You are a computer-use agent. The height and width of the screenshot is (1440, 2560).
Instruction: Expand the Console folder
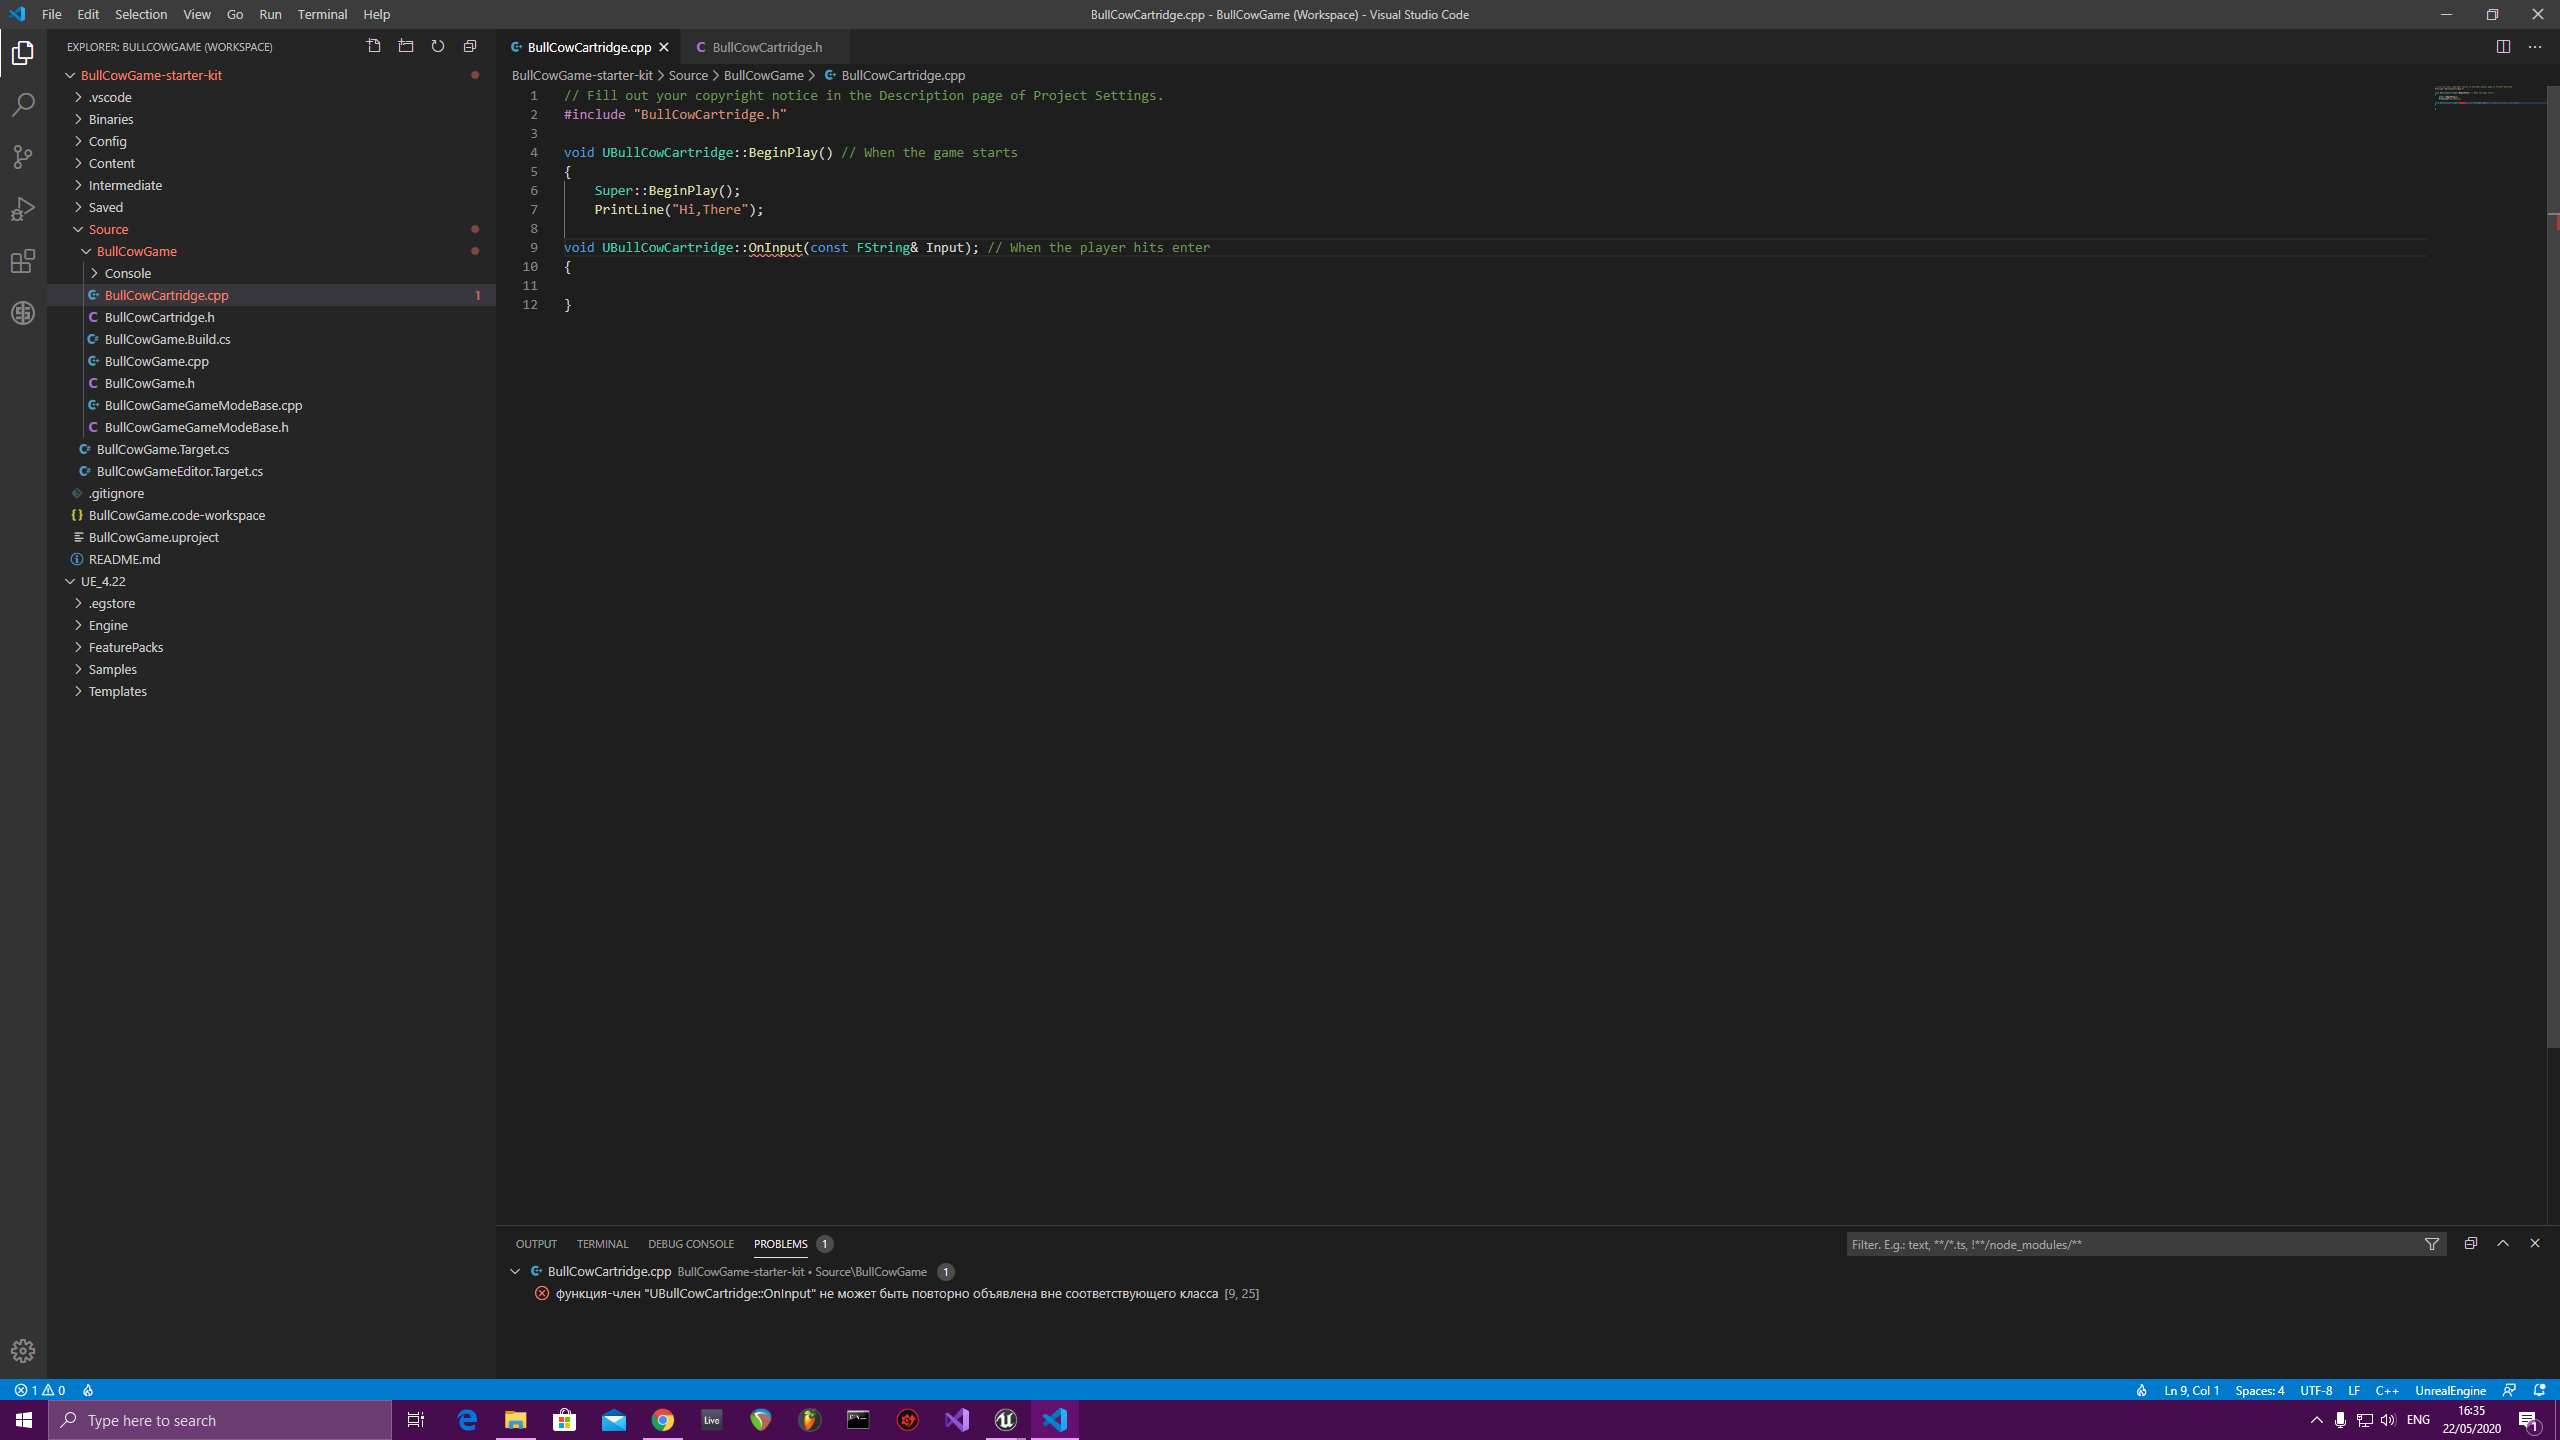click(129, 272)
